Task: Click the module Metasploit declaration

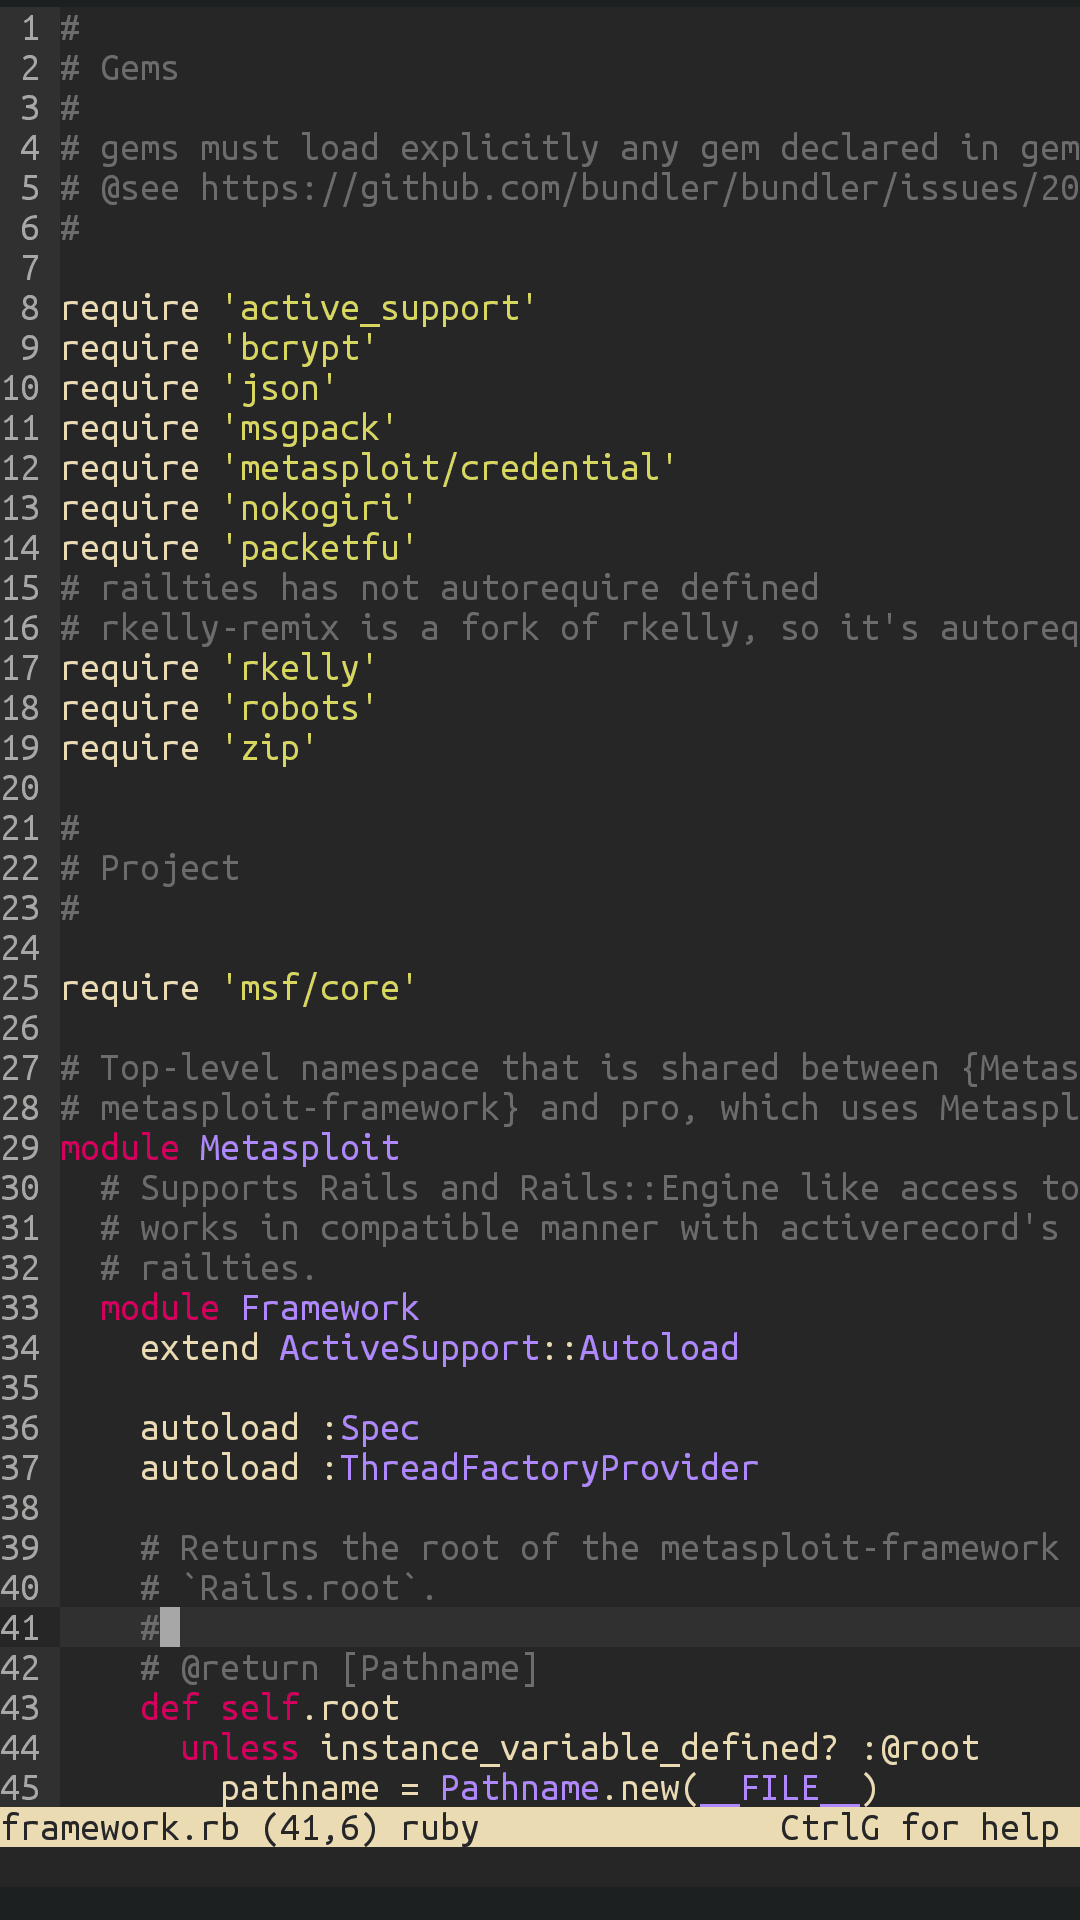Action: 230,1148
